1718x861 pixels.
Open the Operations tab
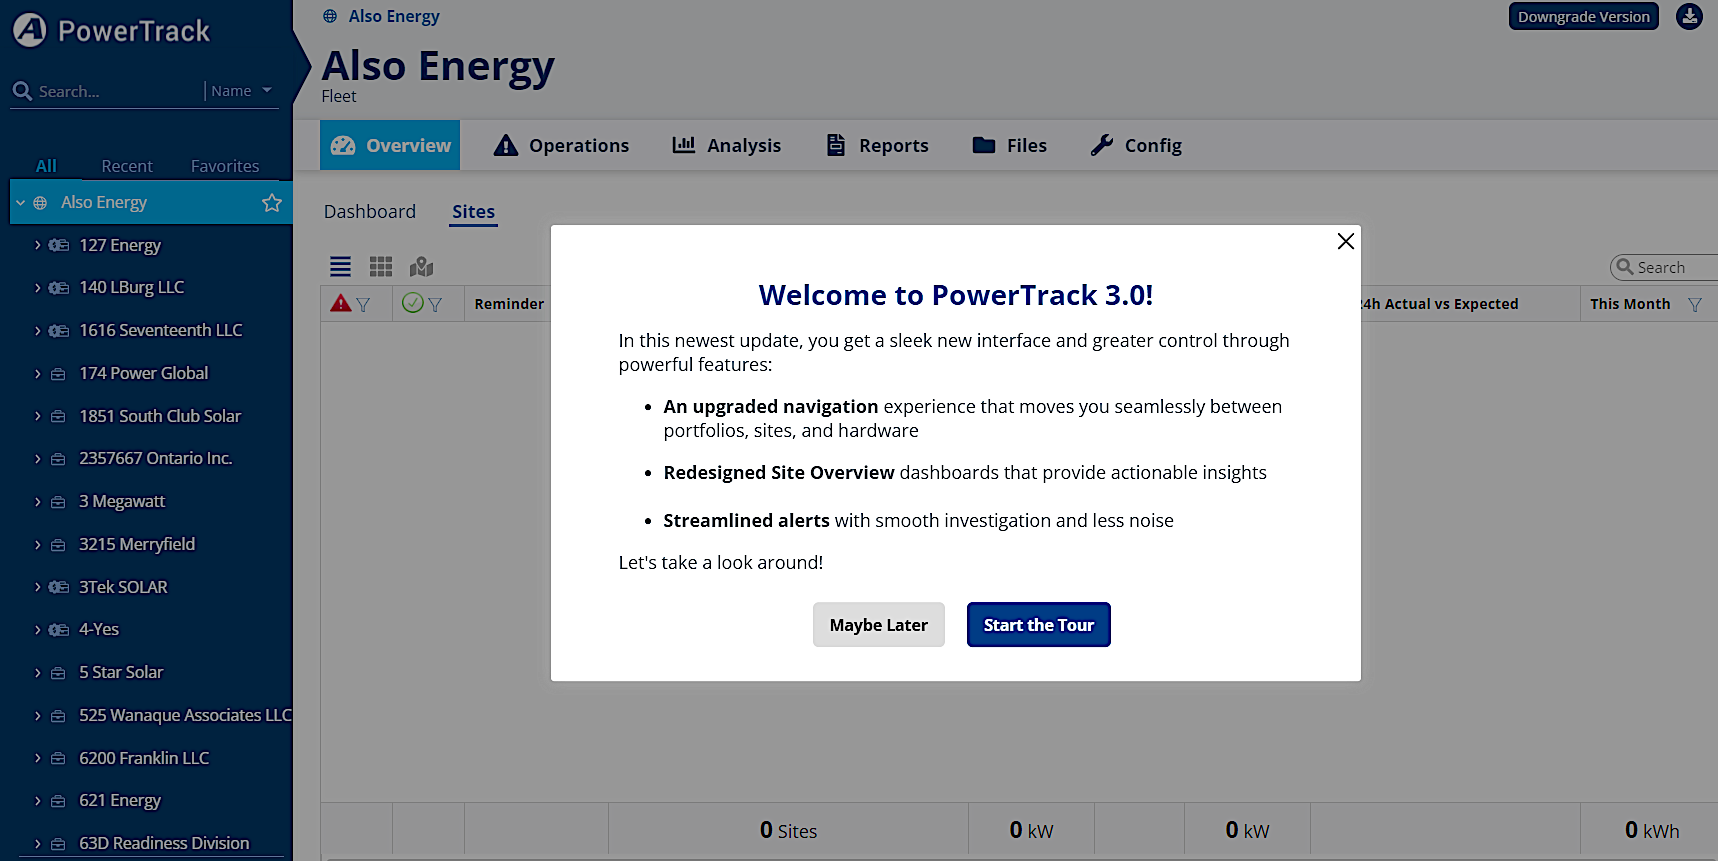[x=561, y=145]
